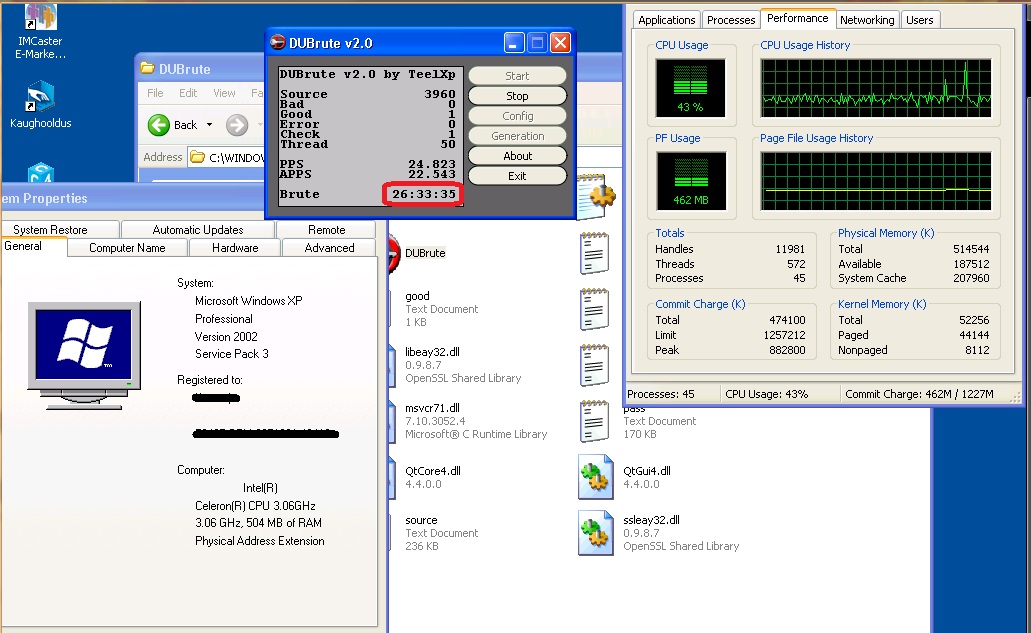Select the file named 'ssleay32.dll'
Image resolution: width=1031 pixels, height=633 pixels.
[x=652, y=519]
